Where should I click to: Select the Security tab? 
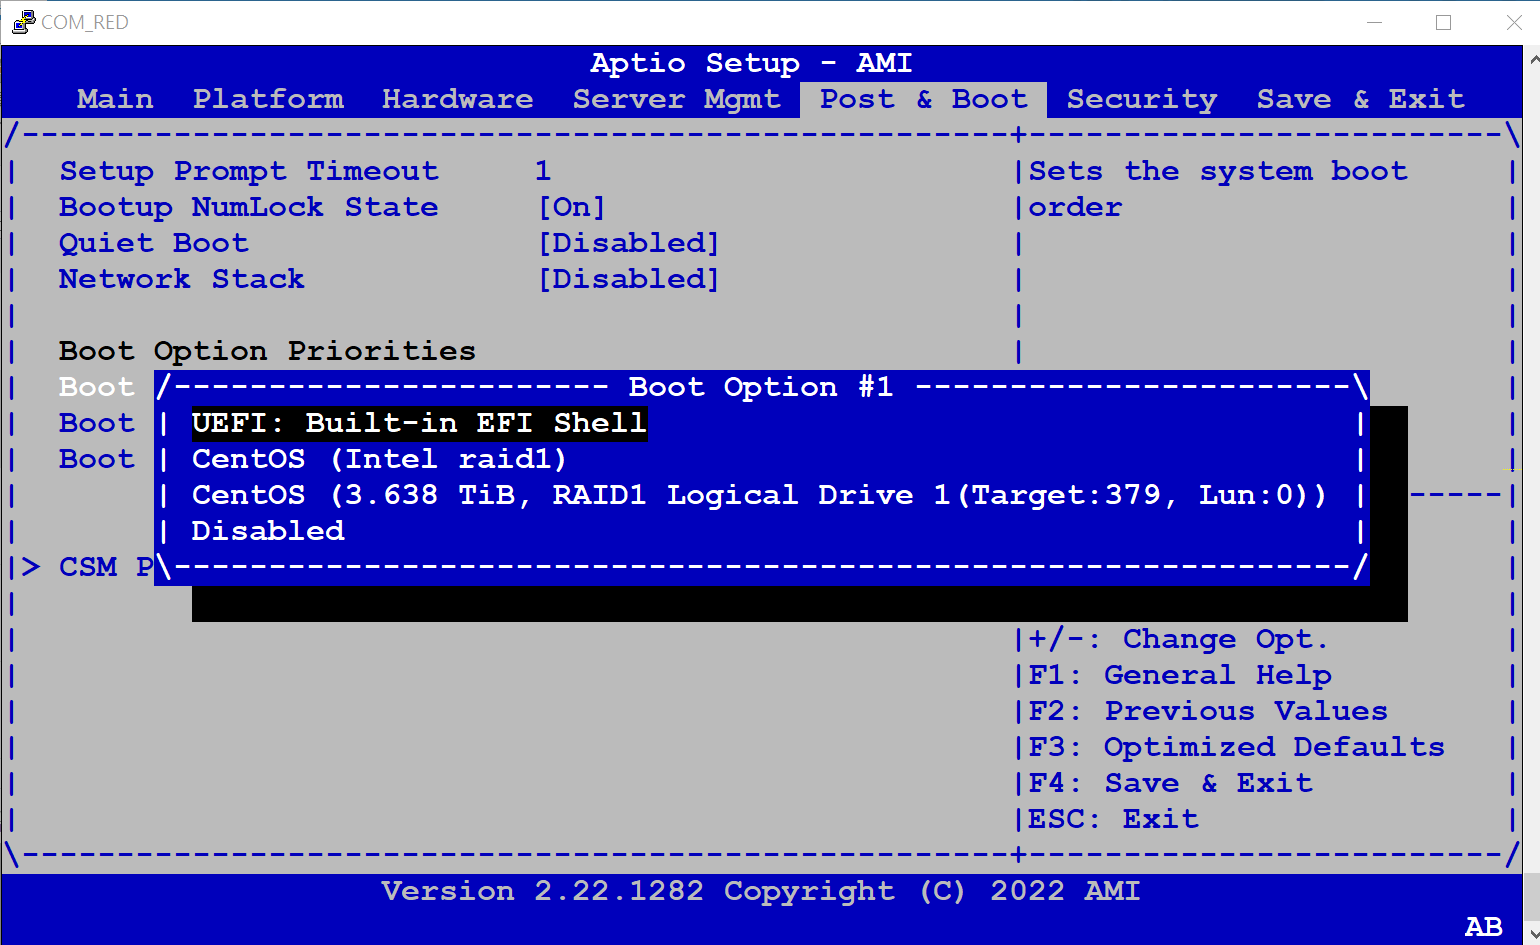(x=1141, y=99)
